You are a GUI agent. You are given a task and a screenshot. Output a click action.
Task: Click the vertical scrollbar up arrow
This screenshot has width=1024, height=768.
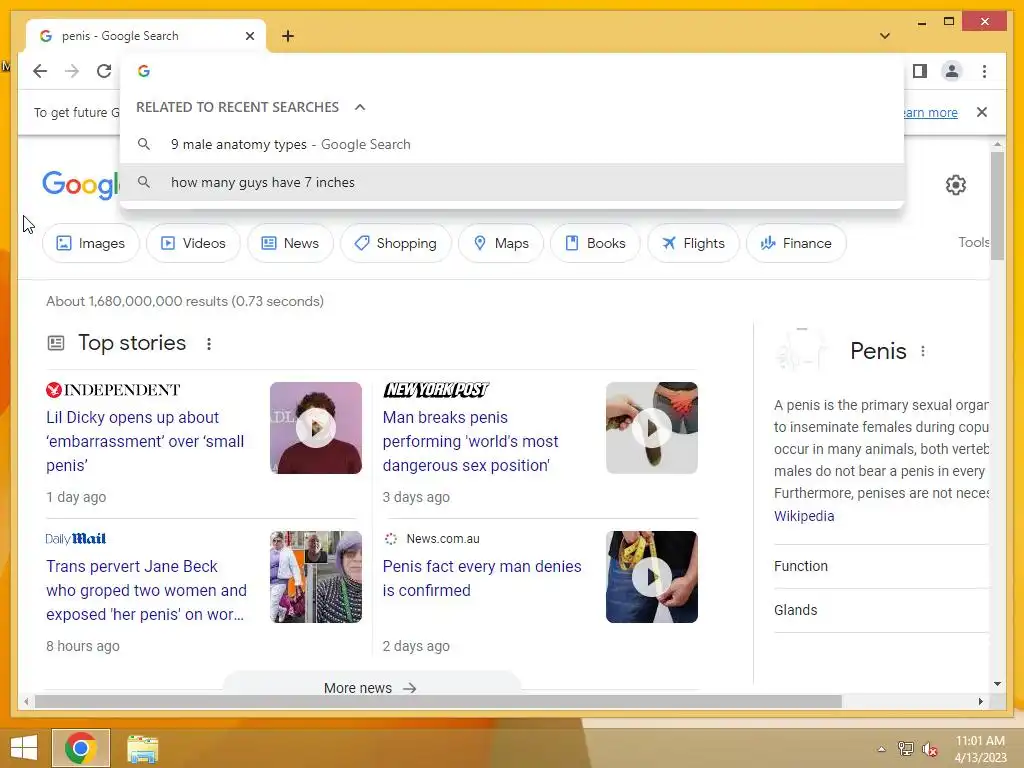point(997,143)
